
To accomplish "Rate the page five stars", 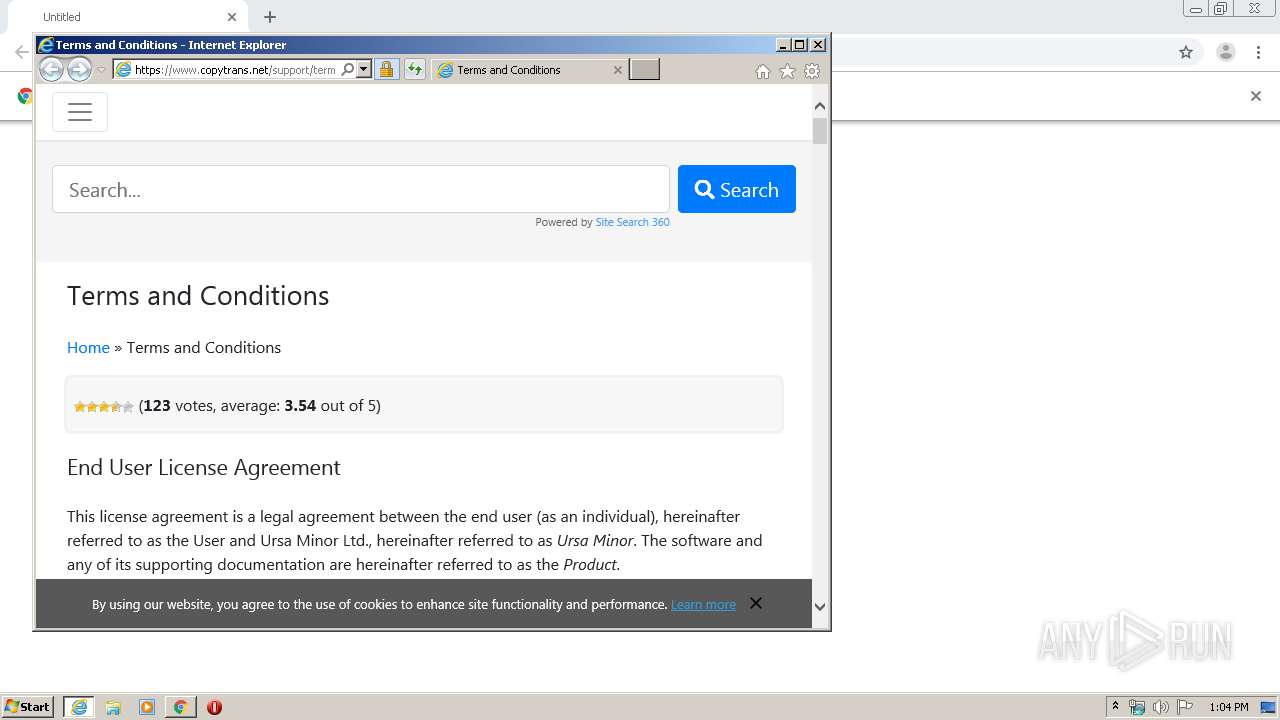I will click(128, 406).
